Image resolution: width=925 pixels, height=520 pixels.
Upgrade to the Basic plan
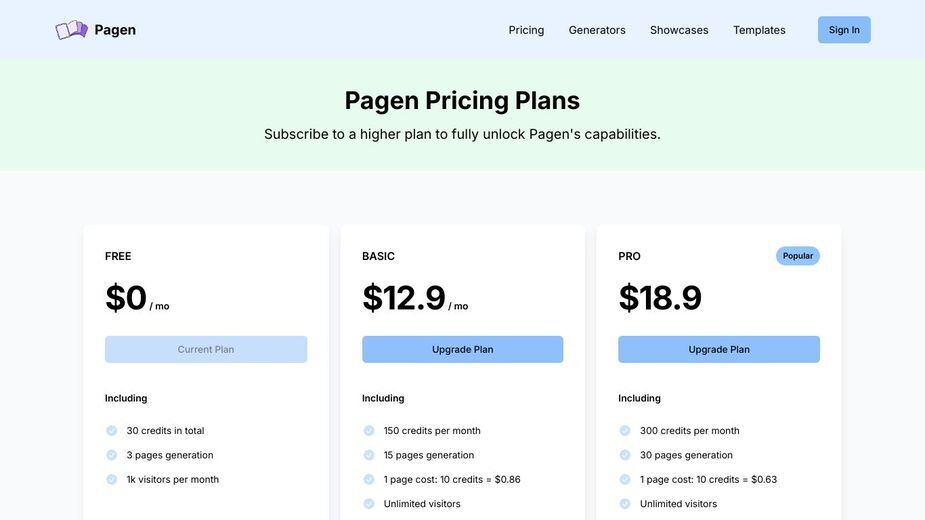[x=462, y=349]
